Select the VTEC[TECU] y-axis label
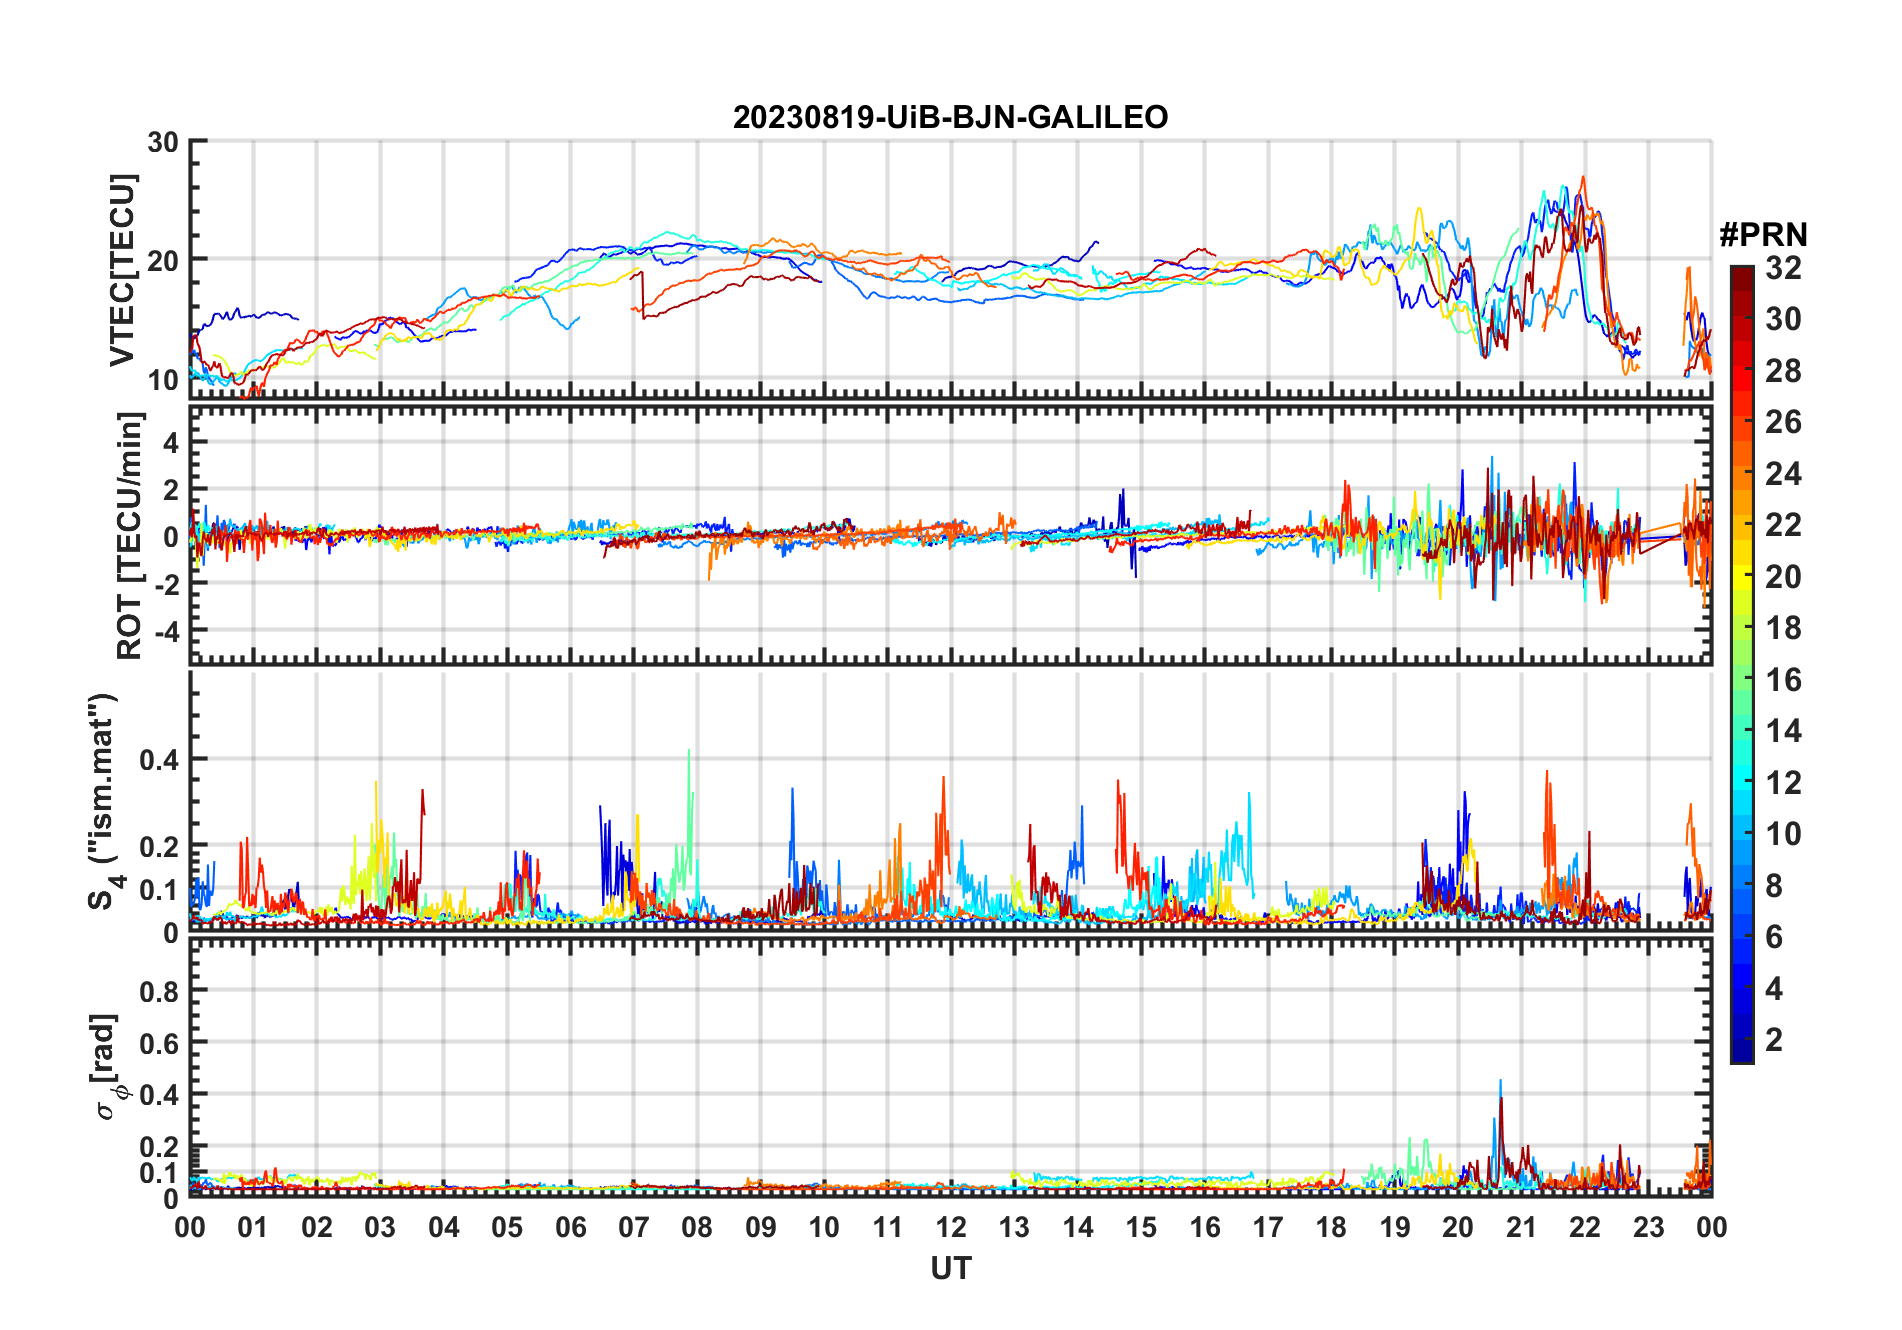Image resolution: width=1902 pixels, height=1330 pixels. pos(122,270)
